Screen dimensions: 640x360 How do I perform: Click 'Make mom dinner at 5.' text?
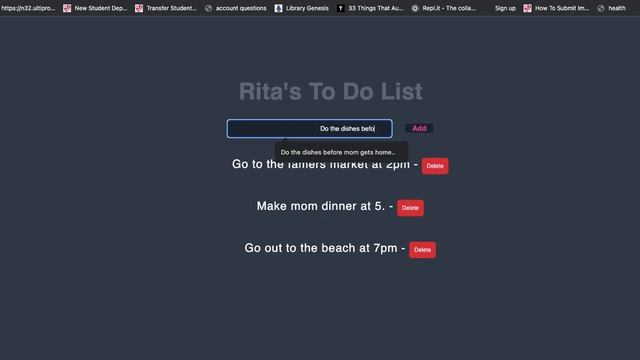pyautogui.click(x=321, y=206)
